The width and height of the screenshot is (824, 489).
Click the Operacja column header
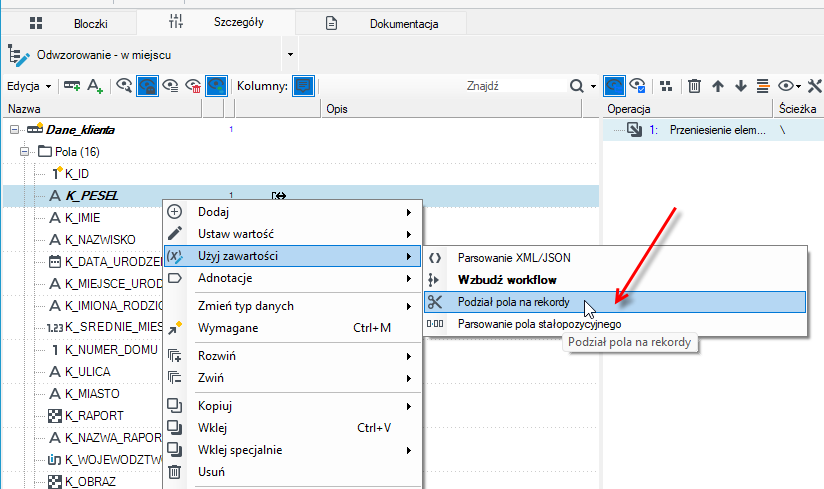tap(687, 109)
